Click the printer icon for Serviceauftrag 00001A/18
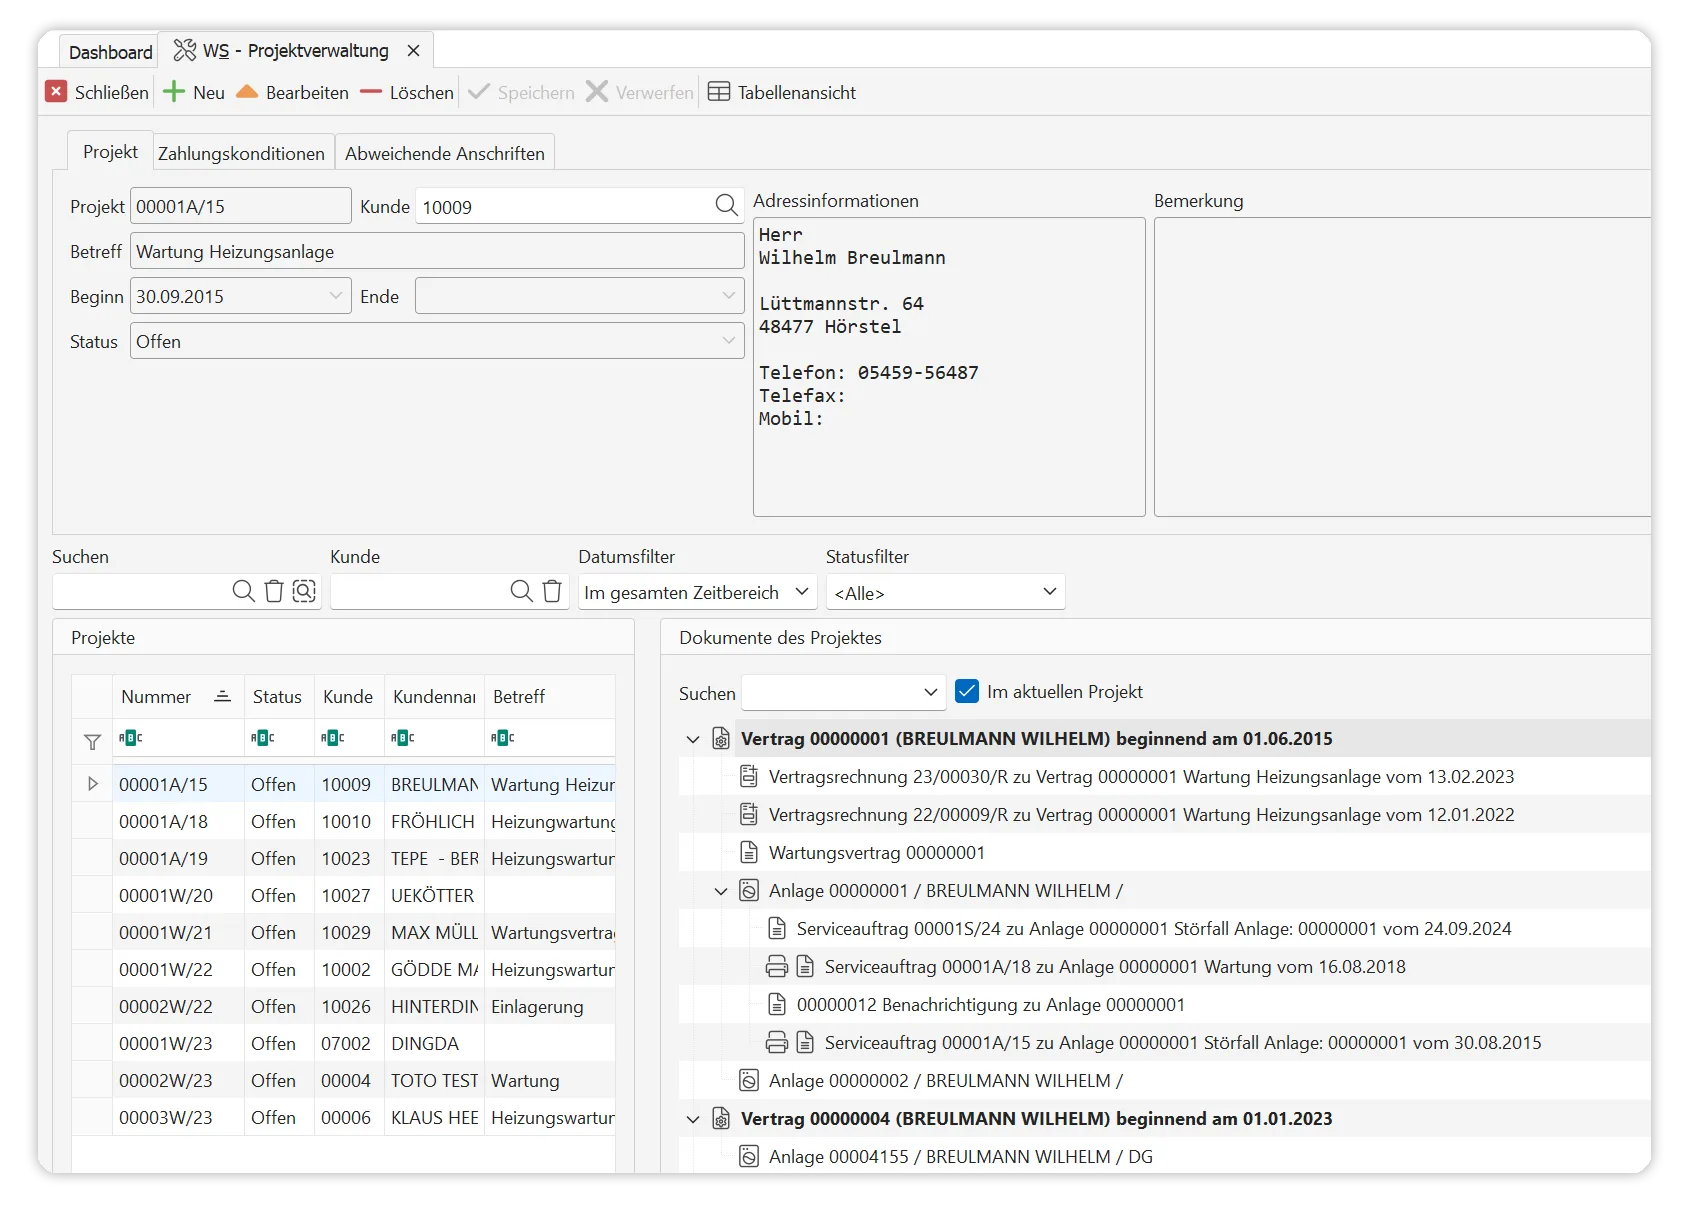This screenshot has width=1695, height=1205. click(777, 967)
